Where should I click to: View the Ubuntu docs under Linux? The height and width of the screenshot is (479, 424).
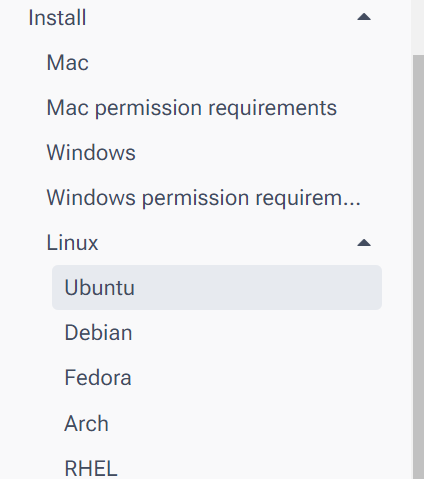[217, 287]
